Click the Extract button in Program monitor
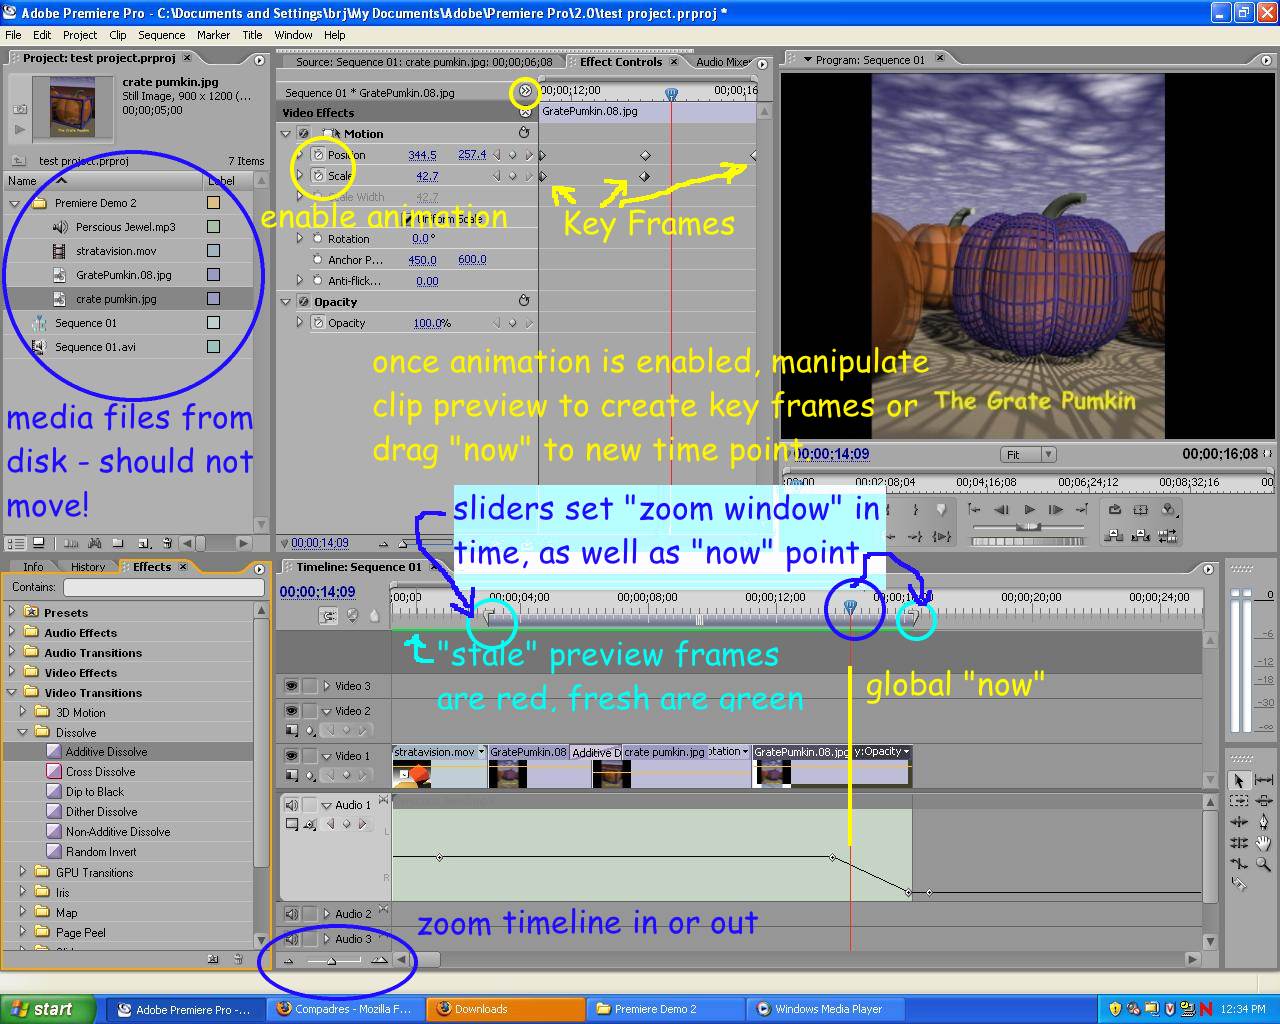Viewport: 1280px width, 1024px height. 1141,537
